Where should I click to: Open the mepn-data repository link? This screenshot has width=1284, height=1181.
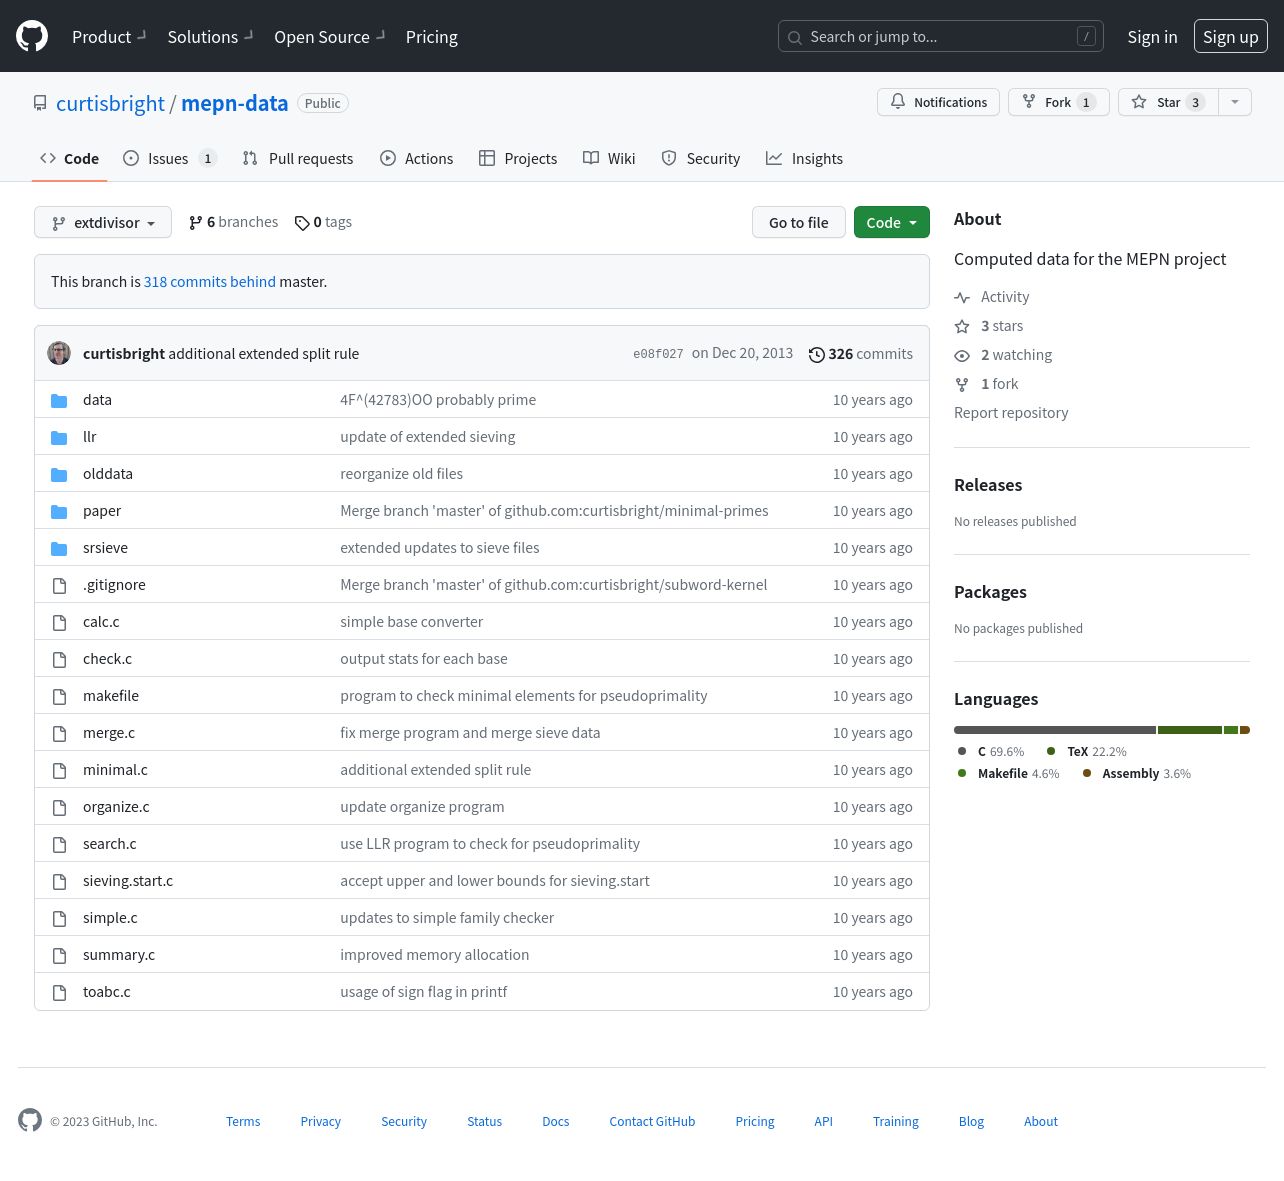pyautogui.click(x=235, y=103)
